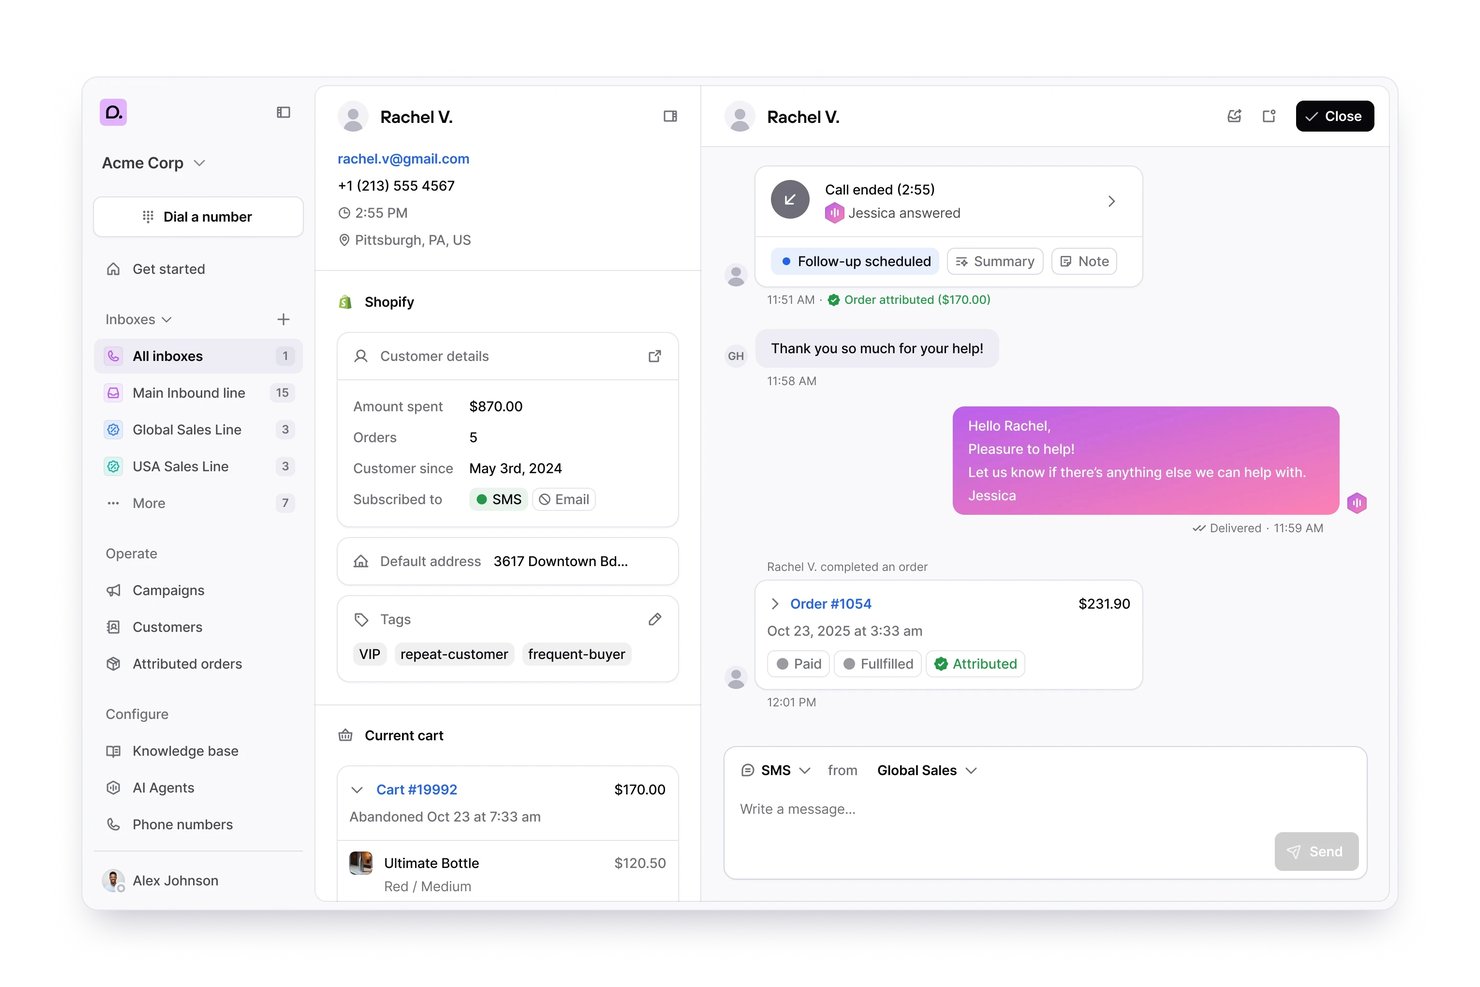This screenshot has width=1480, height=987.
Task: Click the Jessica AI agent badge icon
Action: pos(1357,503)
